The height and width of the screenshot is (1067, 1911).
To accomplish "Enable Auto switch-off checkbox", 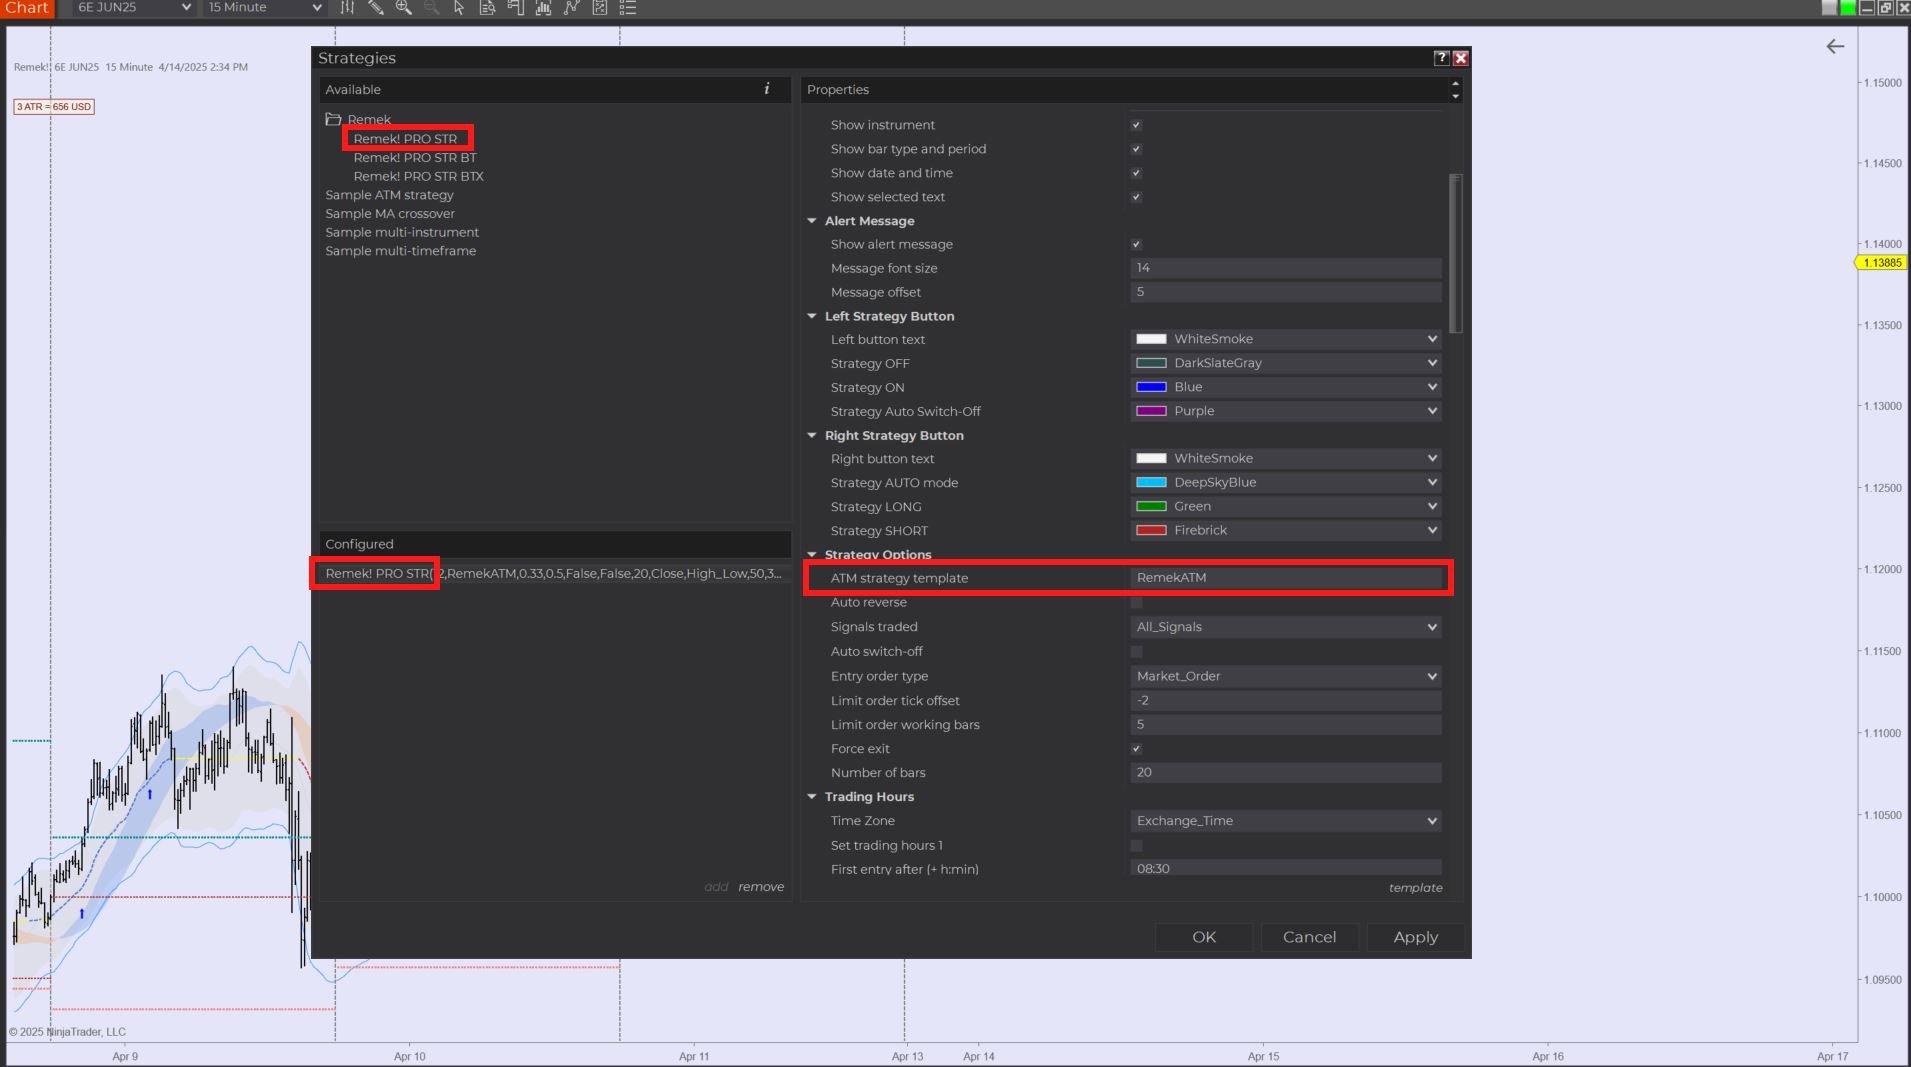I will click(1136, 651).
